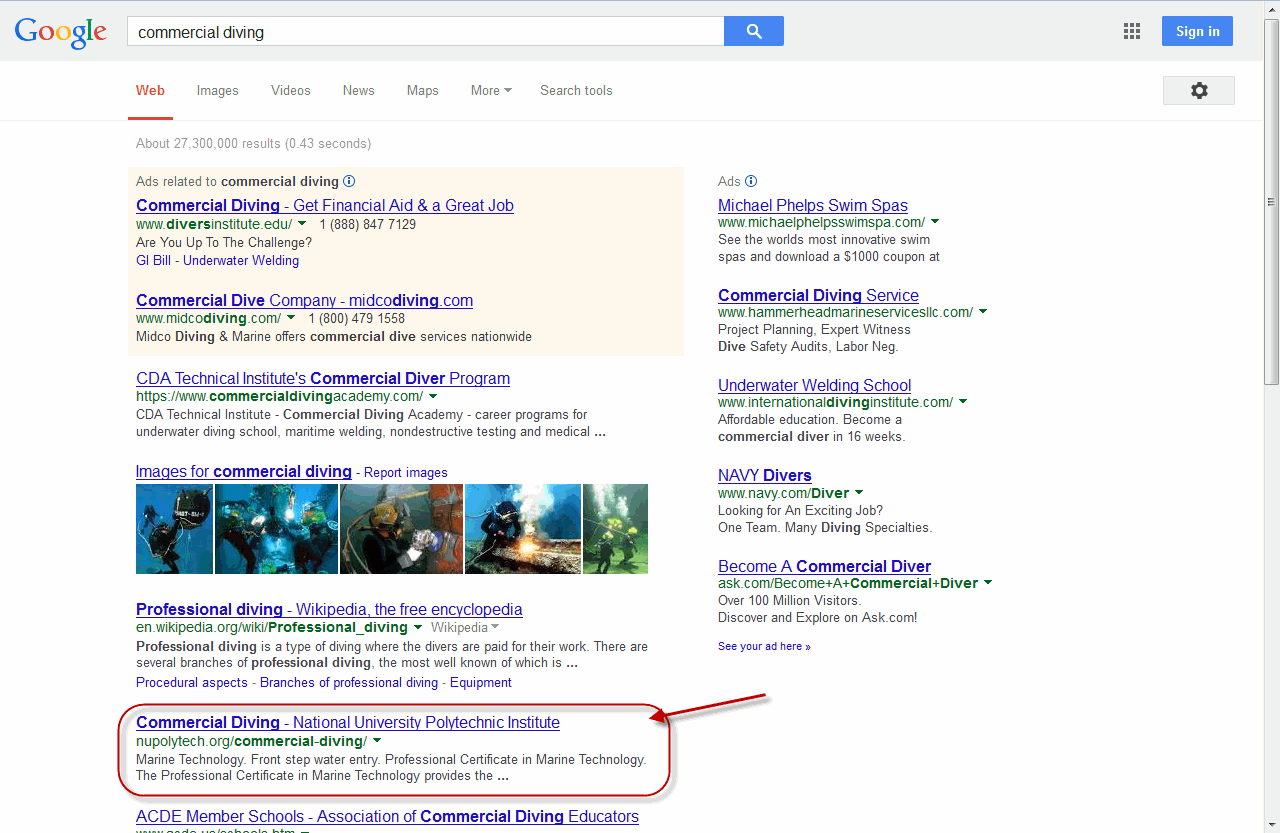Open dropdown arrow beside nupolytech.org URL

click(x=377, y=741)
